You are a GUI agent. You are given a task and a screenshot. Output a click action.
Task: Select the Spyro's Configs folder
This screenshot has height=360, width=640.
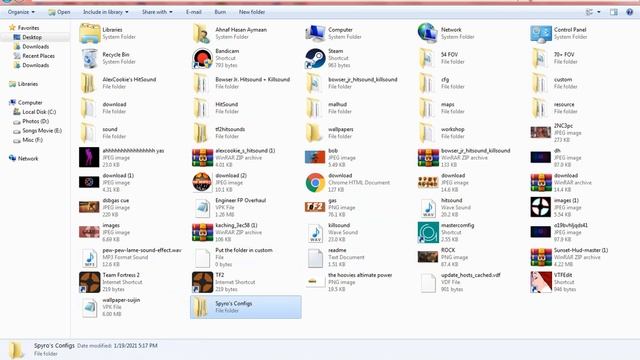246,307
